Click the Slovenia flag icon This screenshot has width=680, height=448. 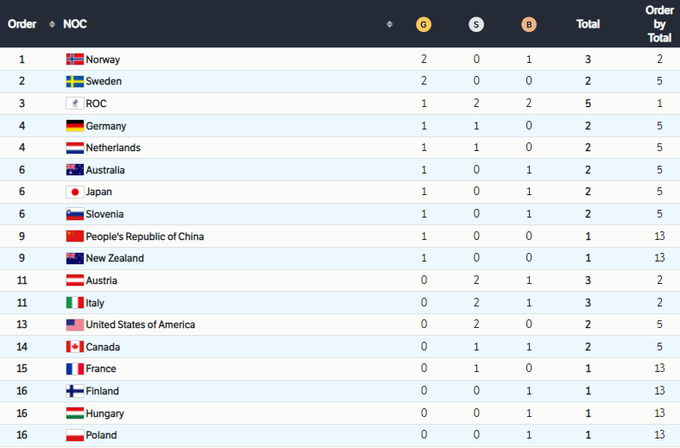tap(74, 214)
